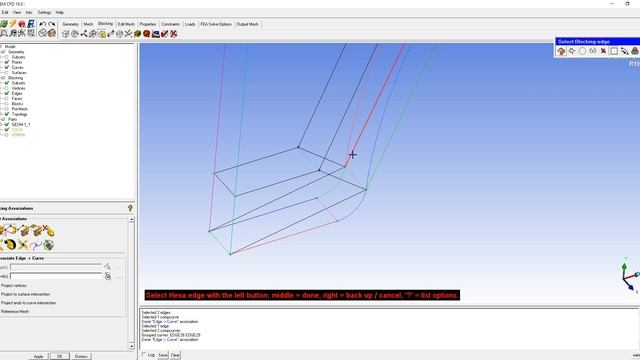Click the Pre-Mesh Quality red sphere icon

click(147, 34)
